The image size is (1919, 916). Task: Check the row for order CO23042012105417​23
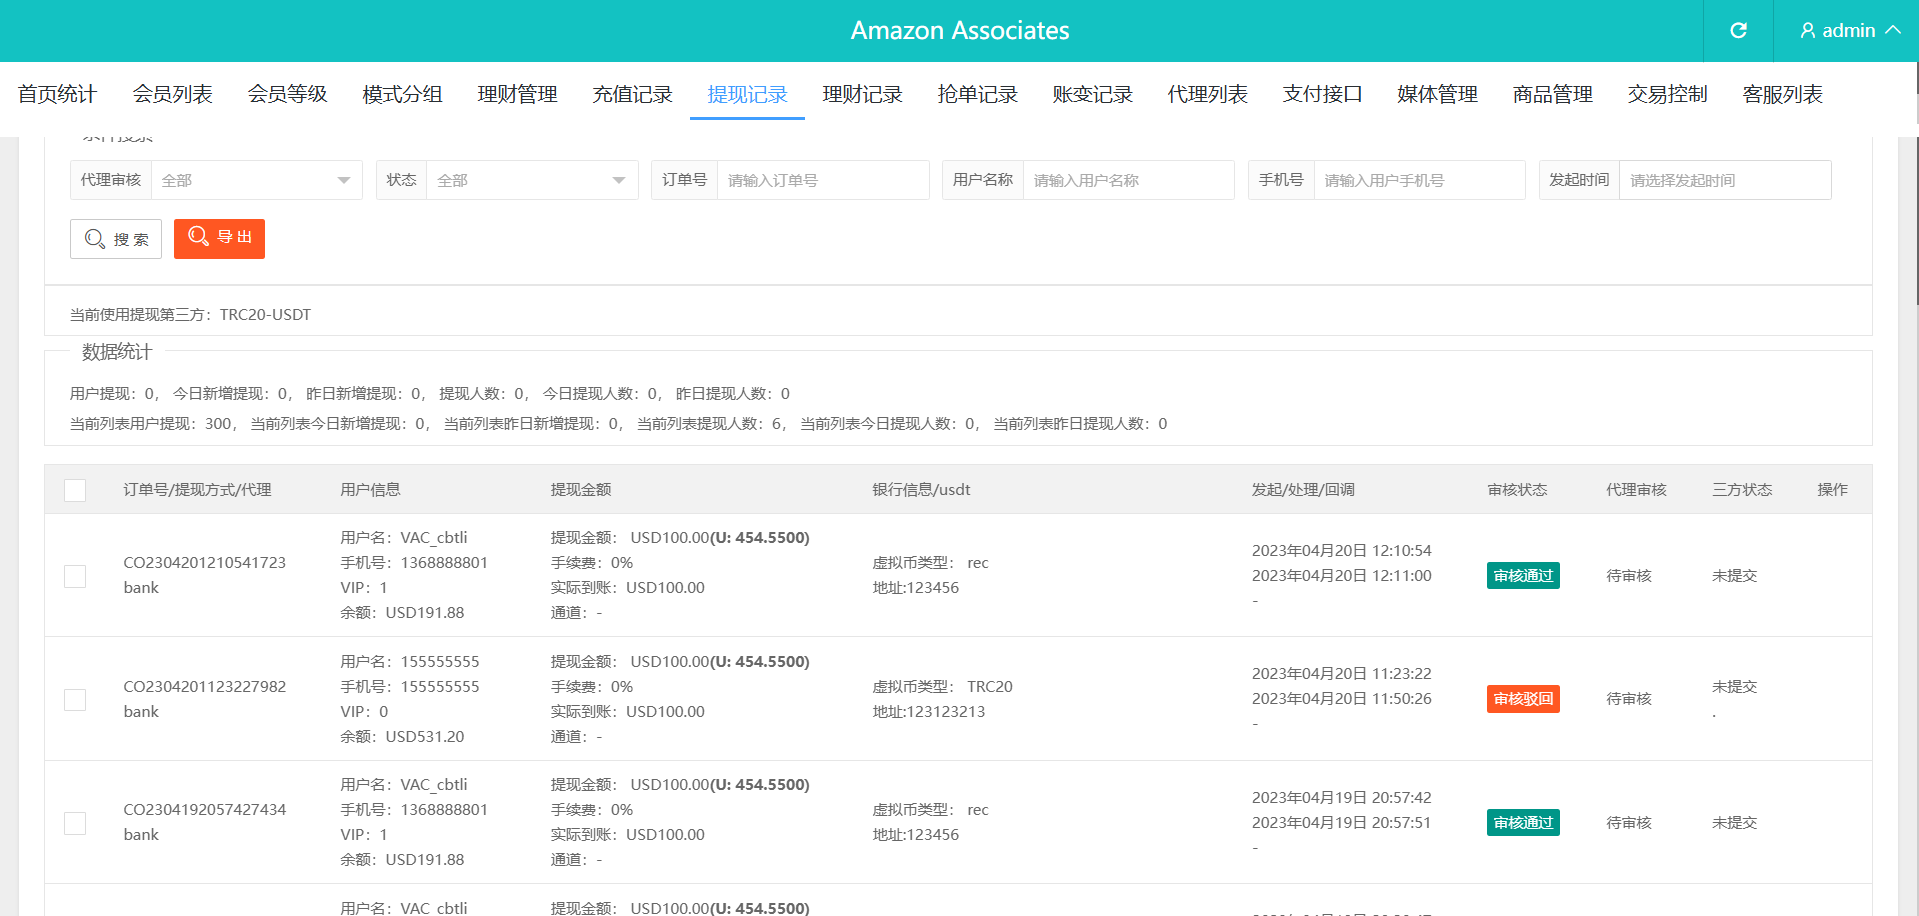point(75,576)
